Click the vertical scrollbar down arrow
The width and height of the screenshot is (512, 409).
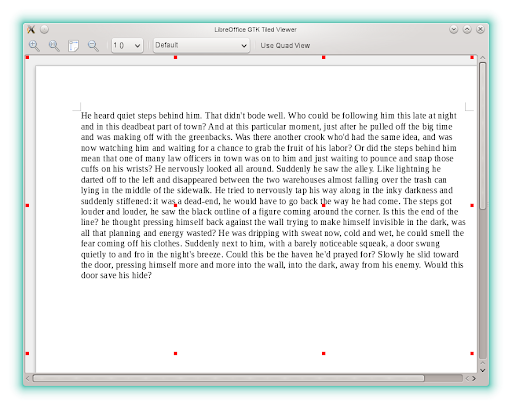pos(482,370)
